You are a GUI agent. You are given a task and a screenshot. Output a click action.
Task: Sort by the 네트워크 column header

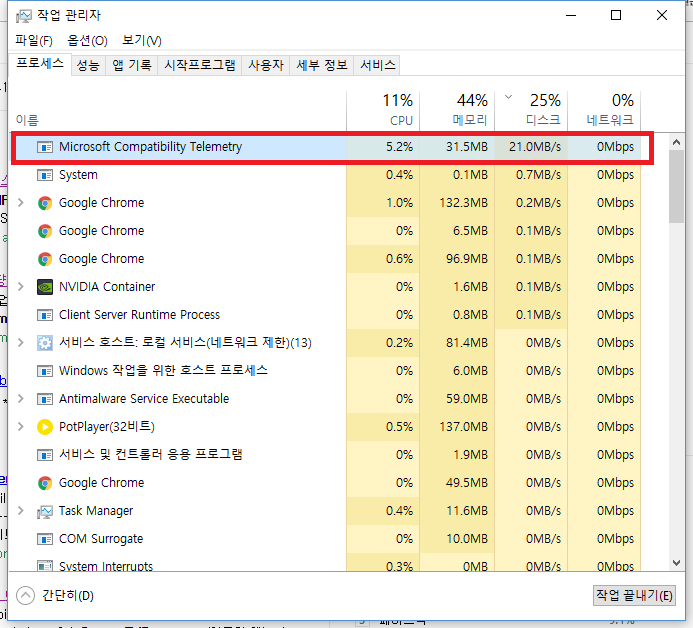[x=604, y=111]
